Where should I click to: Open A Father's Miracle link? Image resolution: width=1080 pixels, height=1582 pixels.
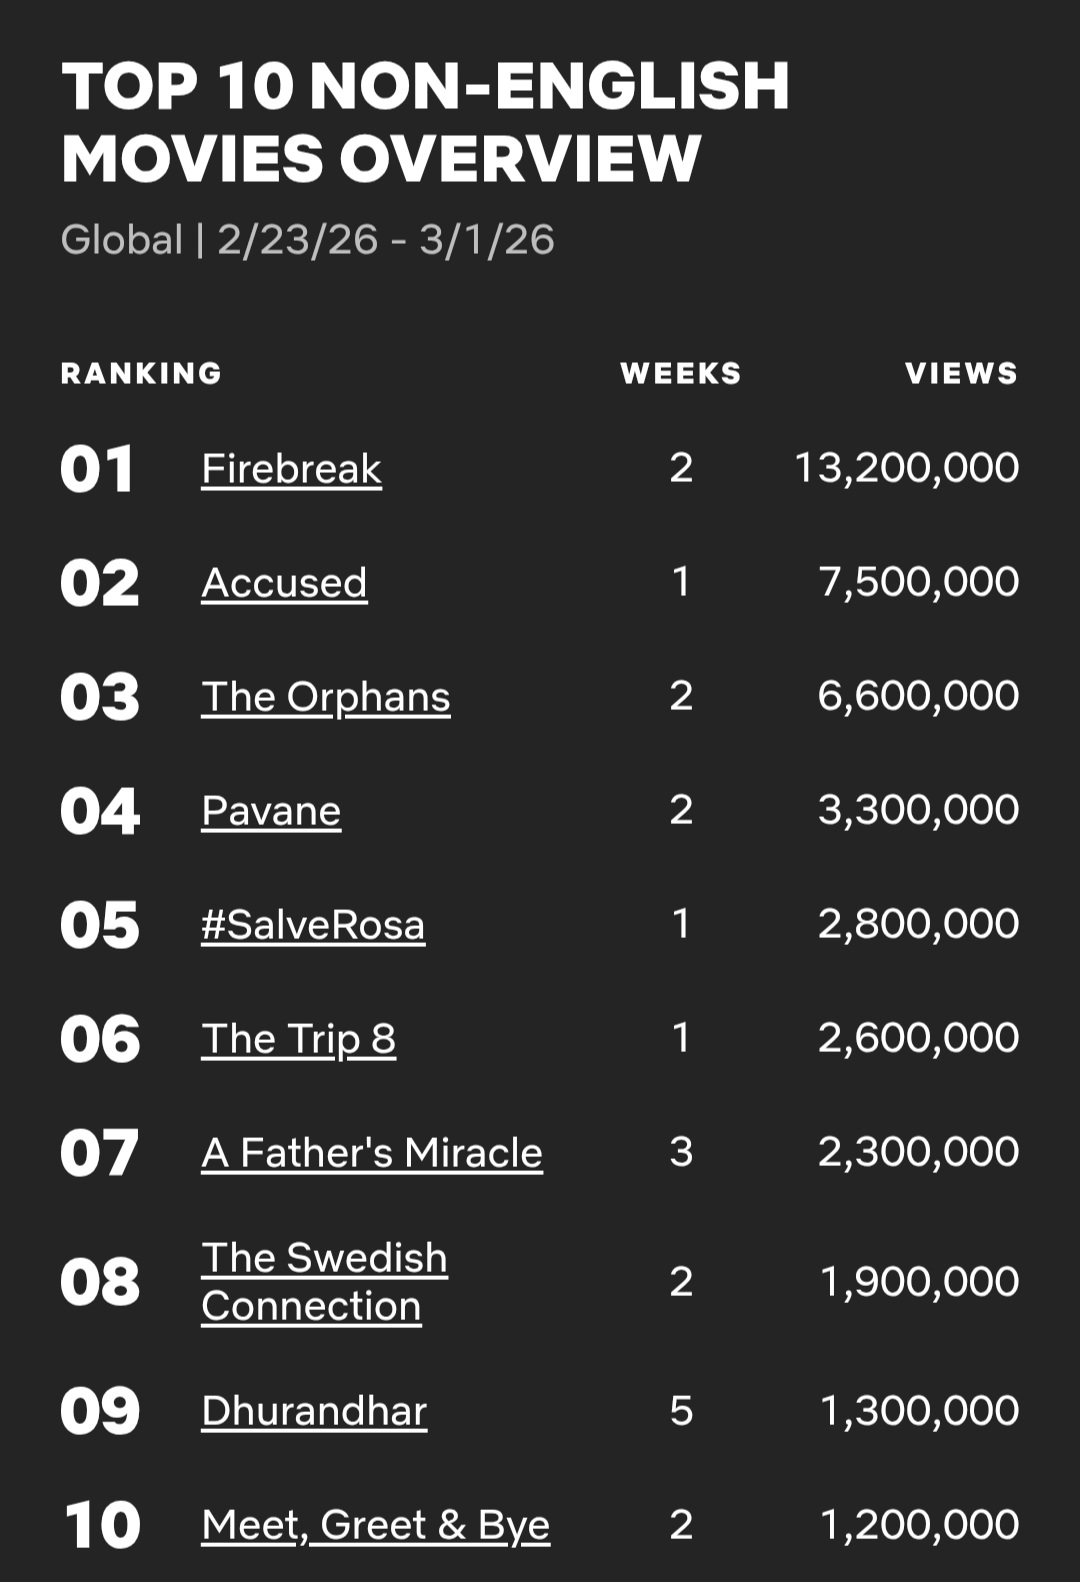coord(372,1153)
